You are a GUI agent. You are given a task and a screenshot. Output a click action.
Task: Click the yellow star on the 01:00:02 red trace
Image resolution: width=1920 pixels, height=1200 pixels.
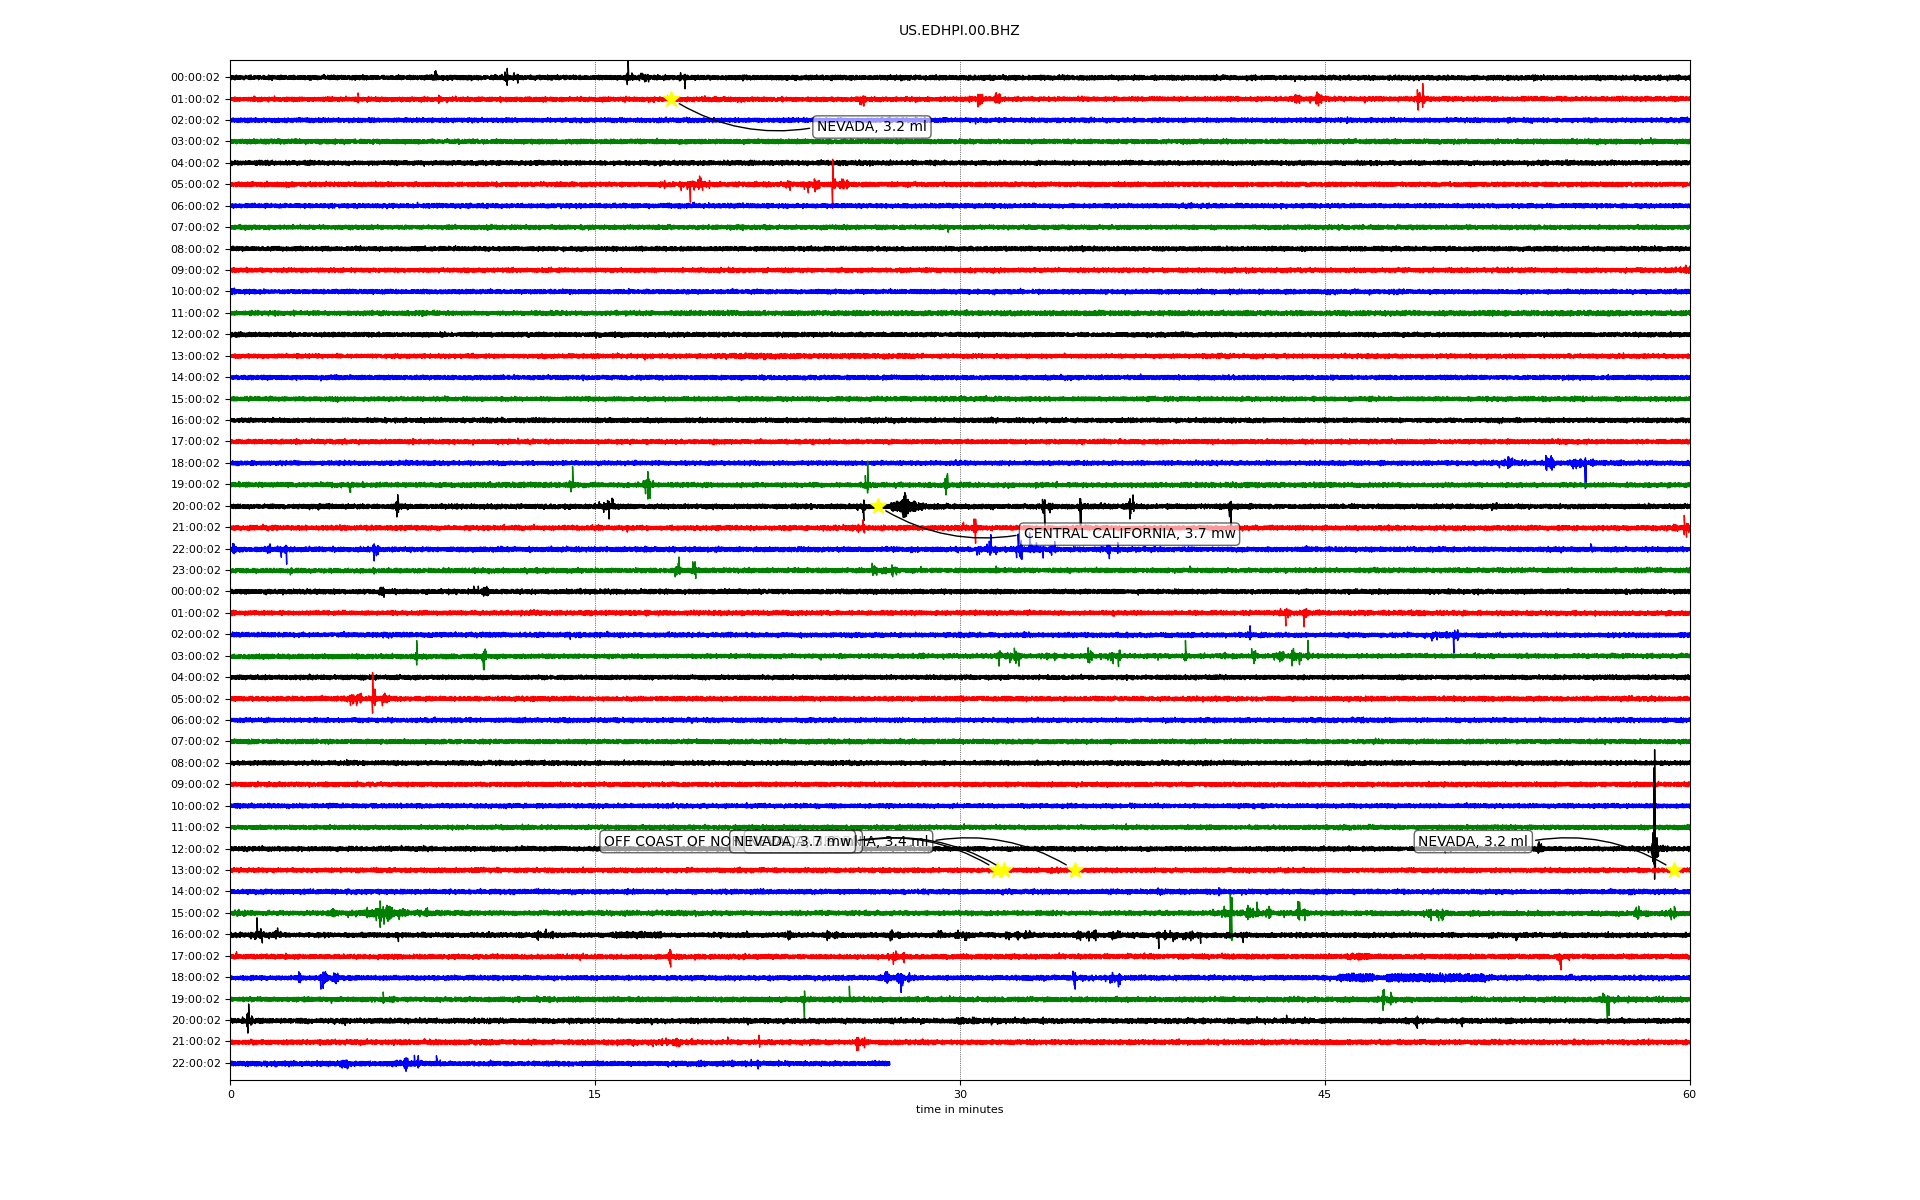point(671,99)
